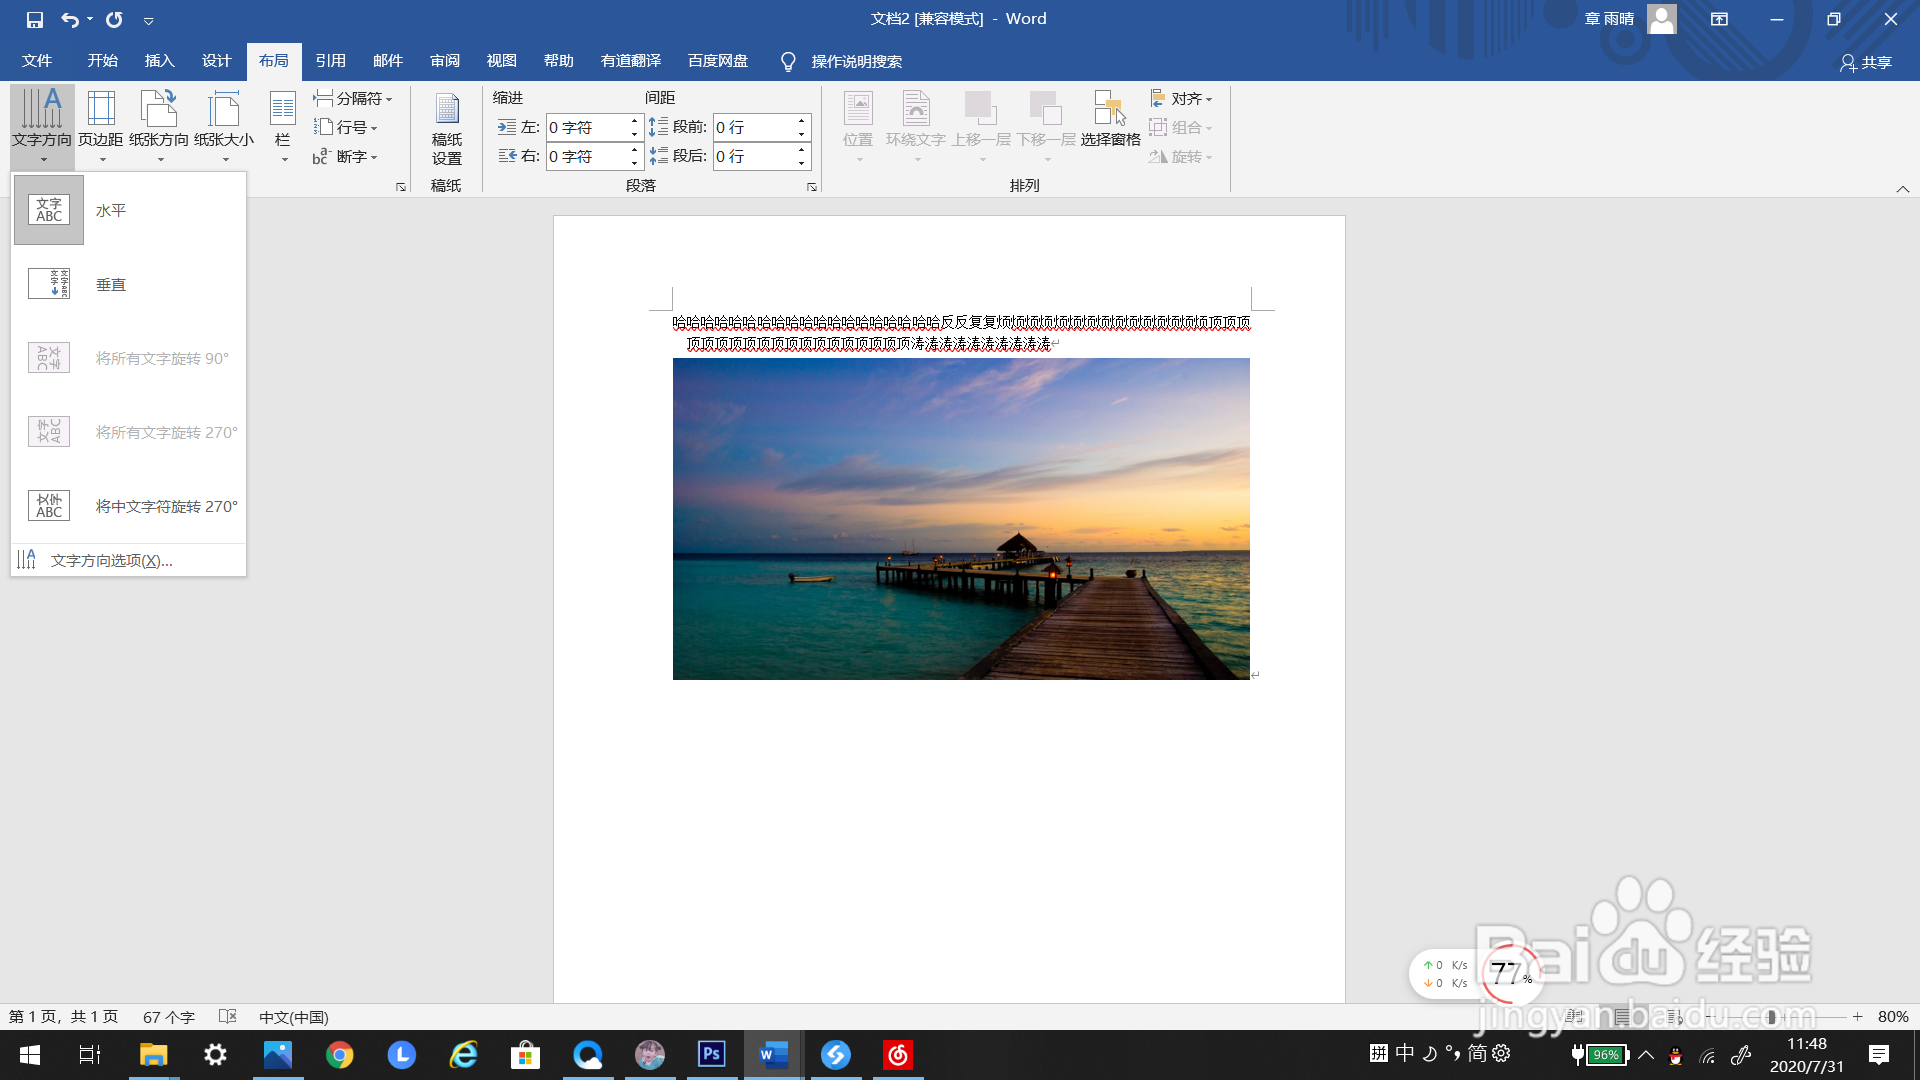Open the Margins (页边距) gallery
Image resolution: width=1920 pixels, height=1080 pixels.
(101, 127)
